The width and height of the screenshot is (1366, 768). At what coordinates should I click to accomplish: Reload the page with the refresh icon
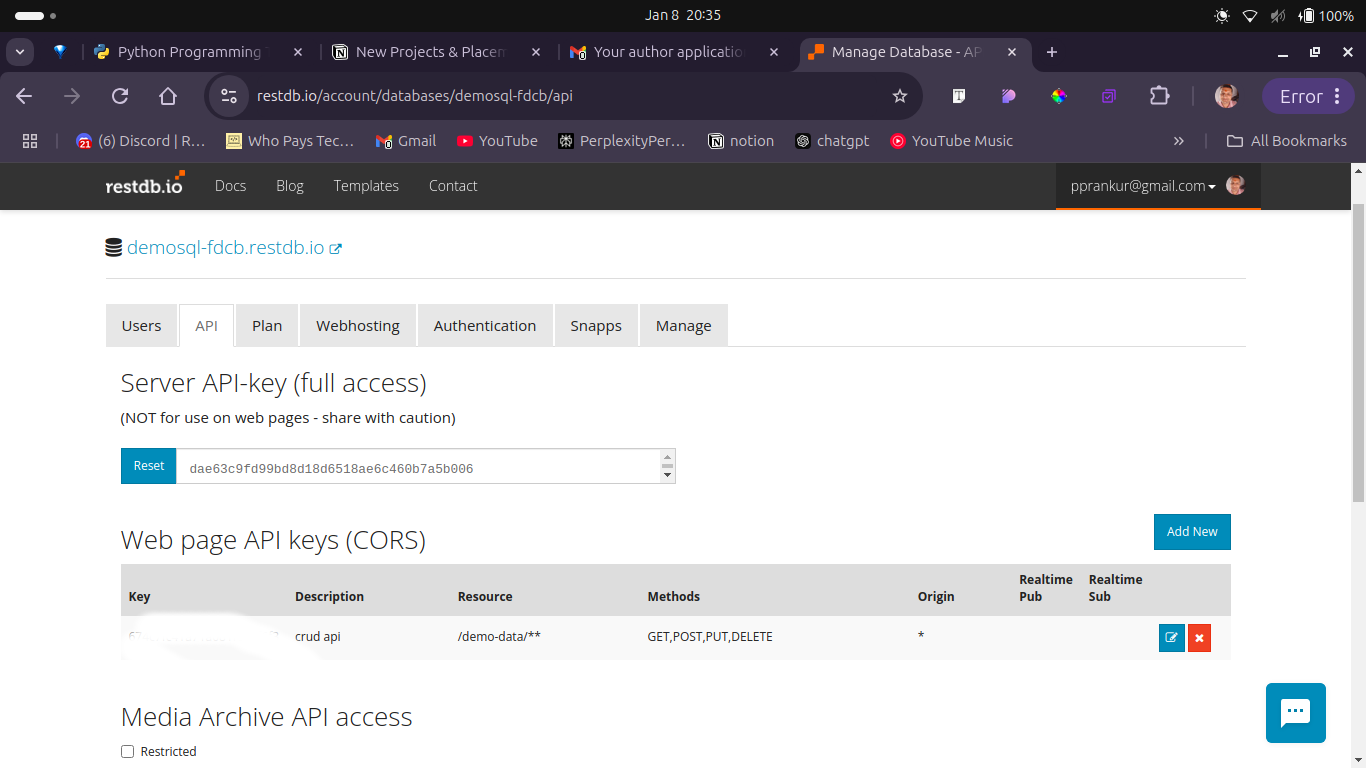(x=120, y=96)
